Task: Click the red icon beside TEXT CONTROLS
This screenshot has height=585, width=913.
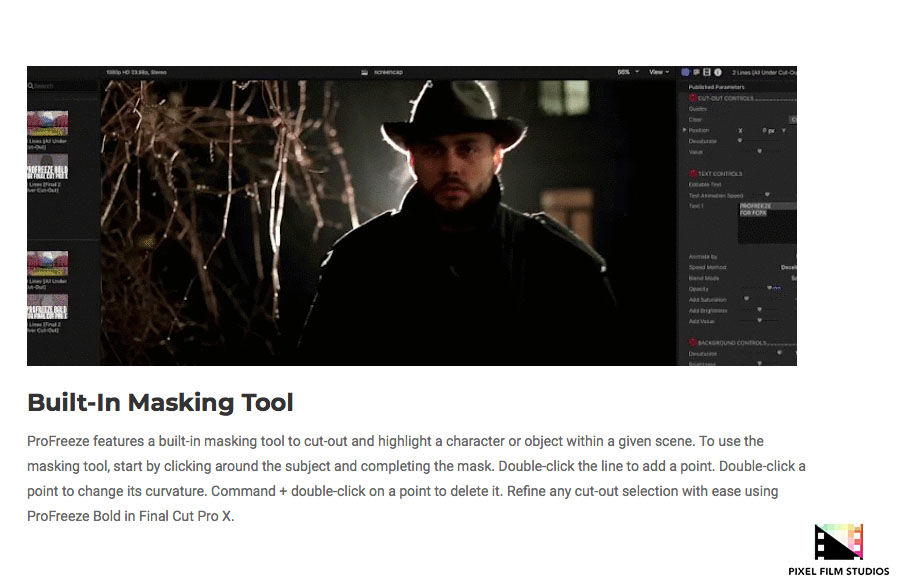Action: [693, 173]
